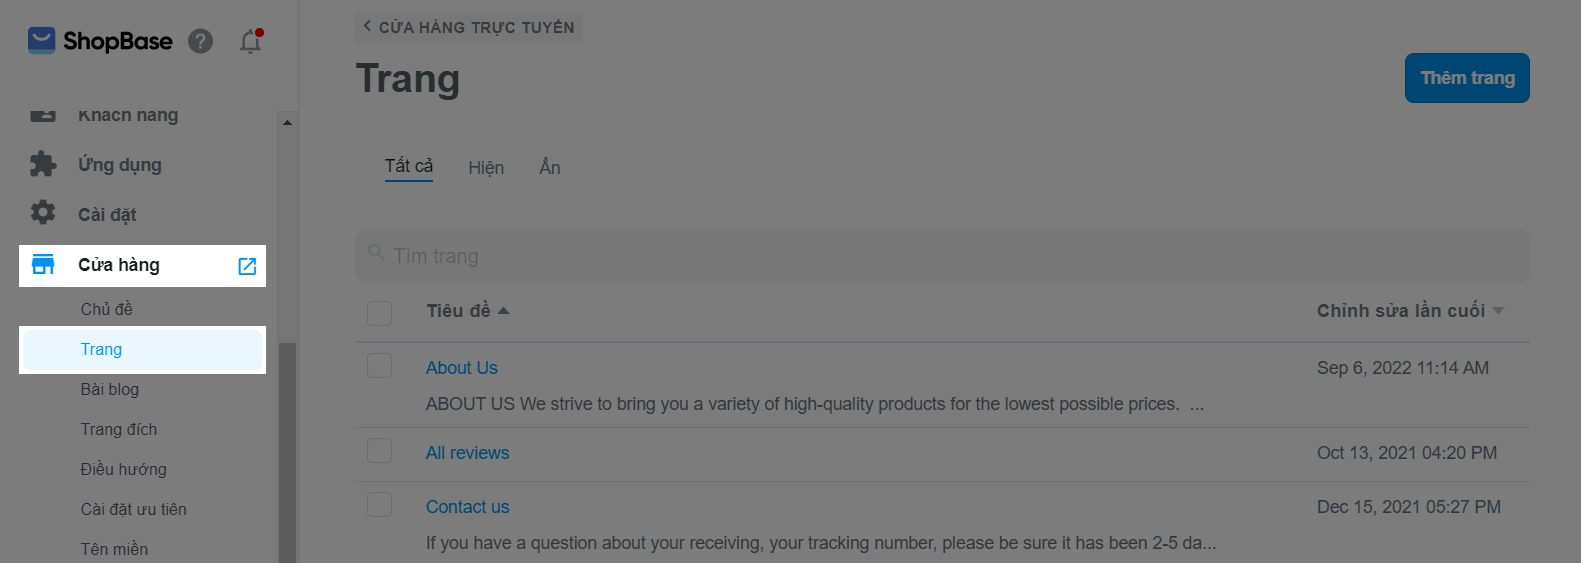Image resolution: width=1581 pixels, height=563 pixels.
Task: Sort by Tiêu đề ascending arrow
Action: [x=503, y=311]
